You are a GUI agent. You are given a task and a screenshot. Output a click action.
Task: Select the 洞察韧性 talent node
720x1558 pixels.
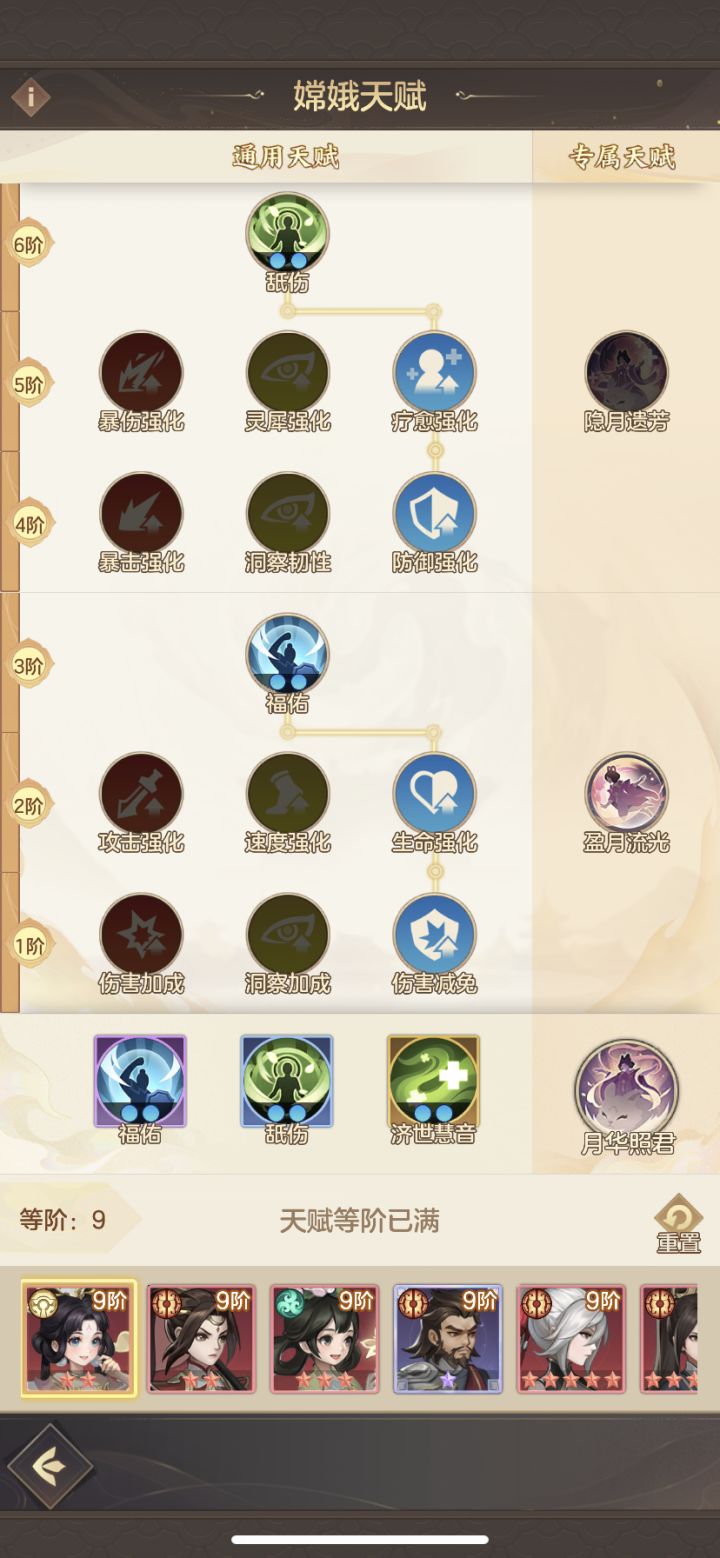click(x=288, y=514)
